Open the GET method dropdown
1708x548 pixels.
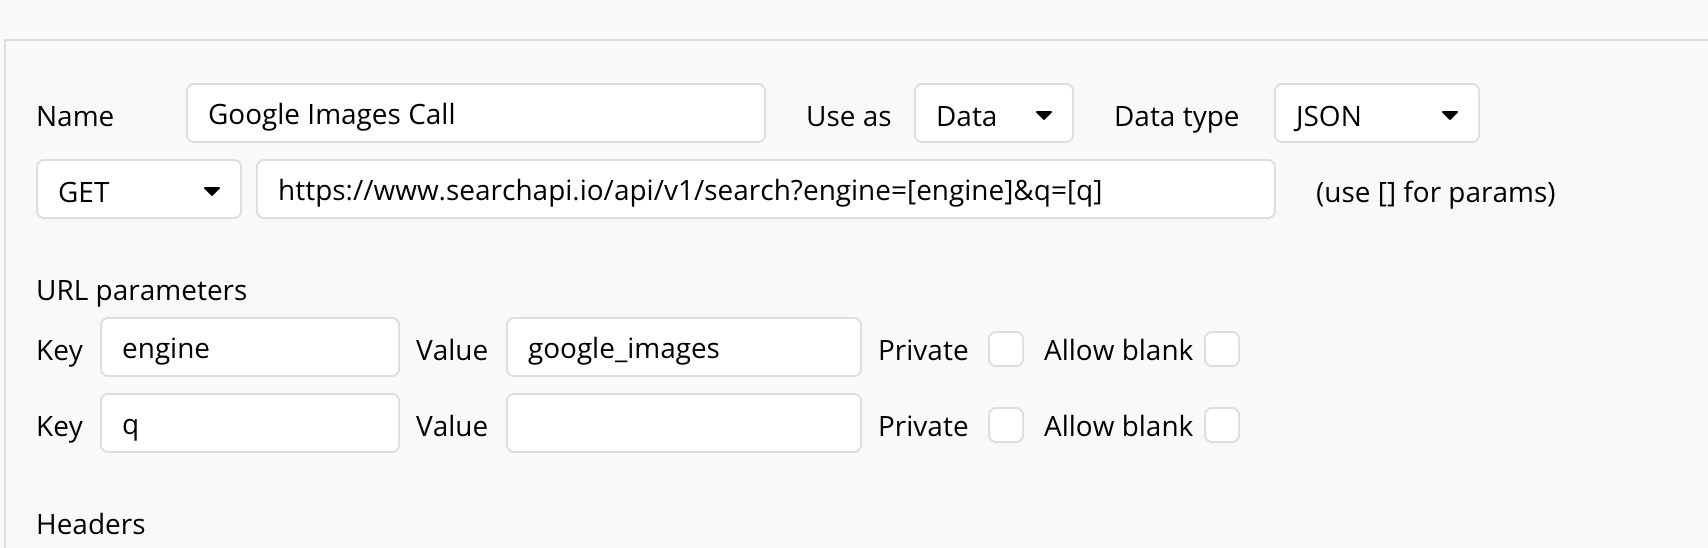[x=139, y=190]
